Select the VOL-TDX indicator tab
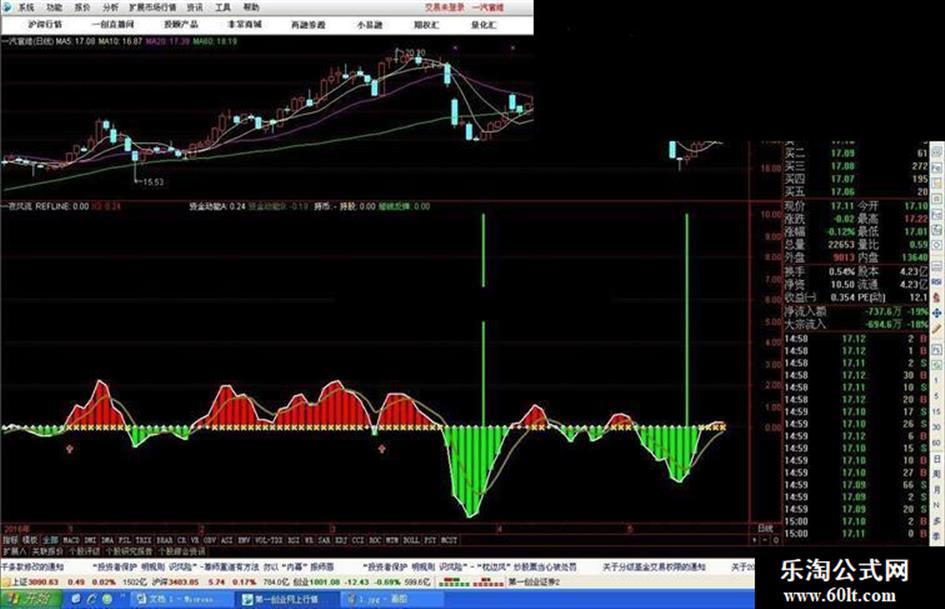 click(268, 540)
